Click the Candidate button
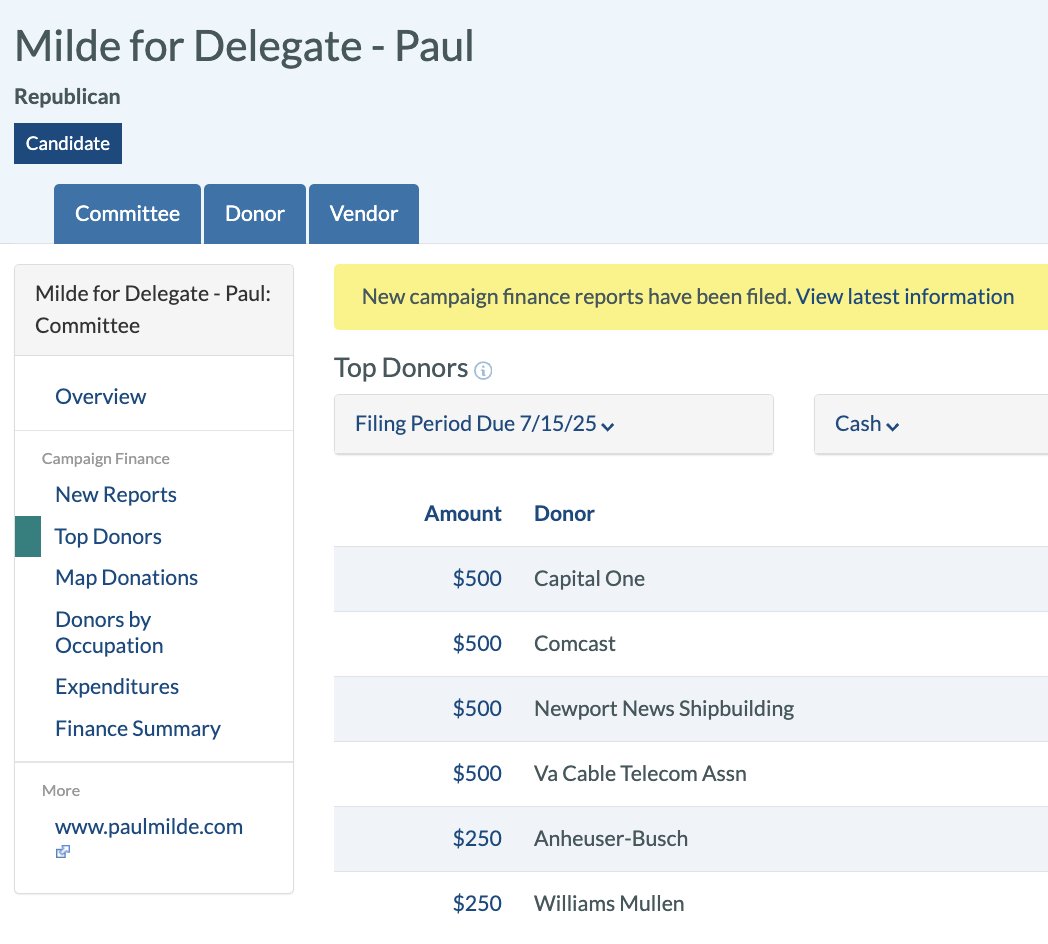Viewport: 1048px width, 944px height. (68, 143)
